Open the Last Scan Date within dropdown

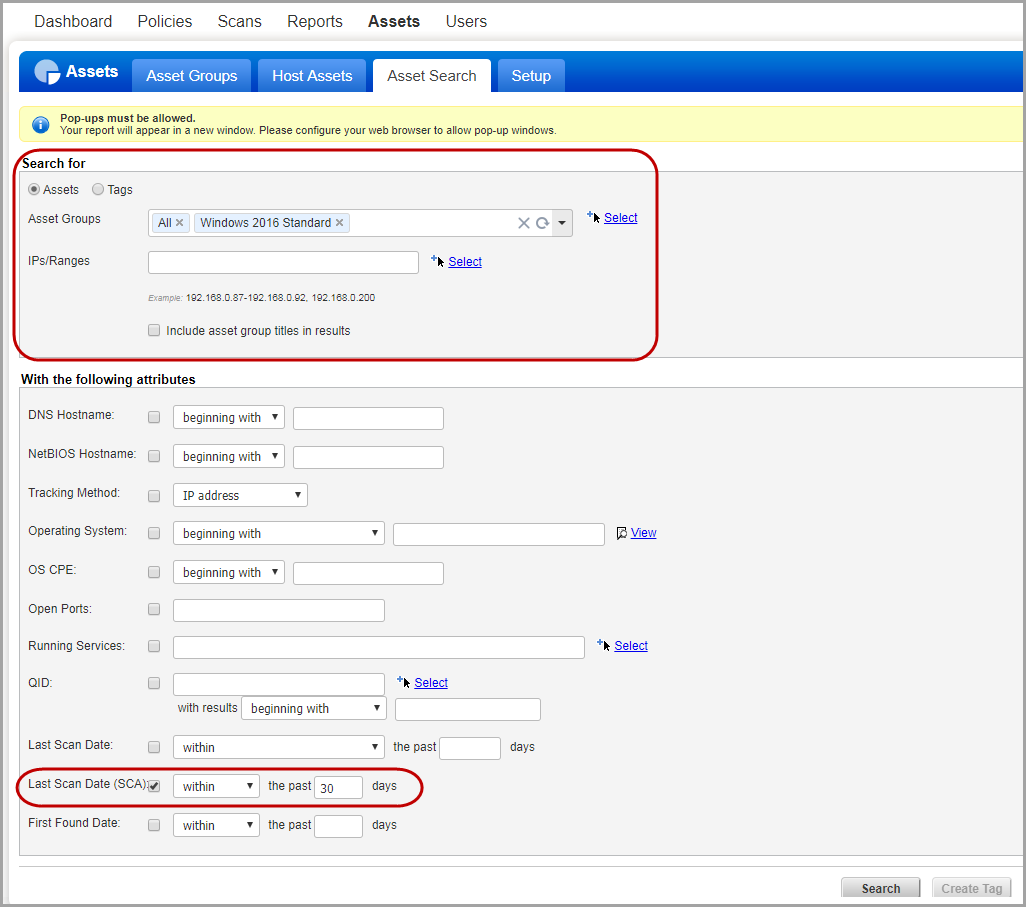[278, 746]
